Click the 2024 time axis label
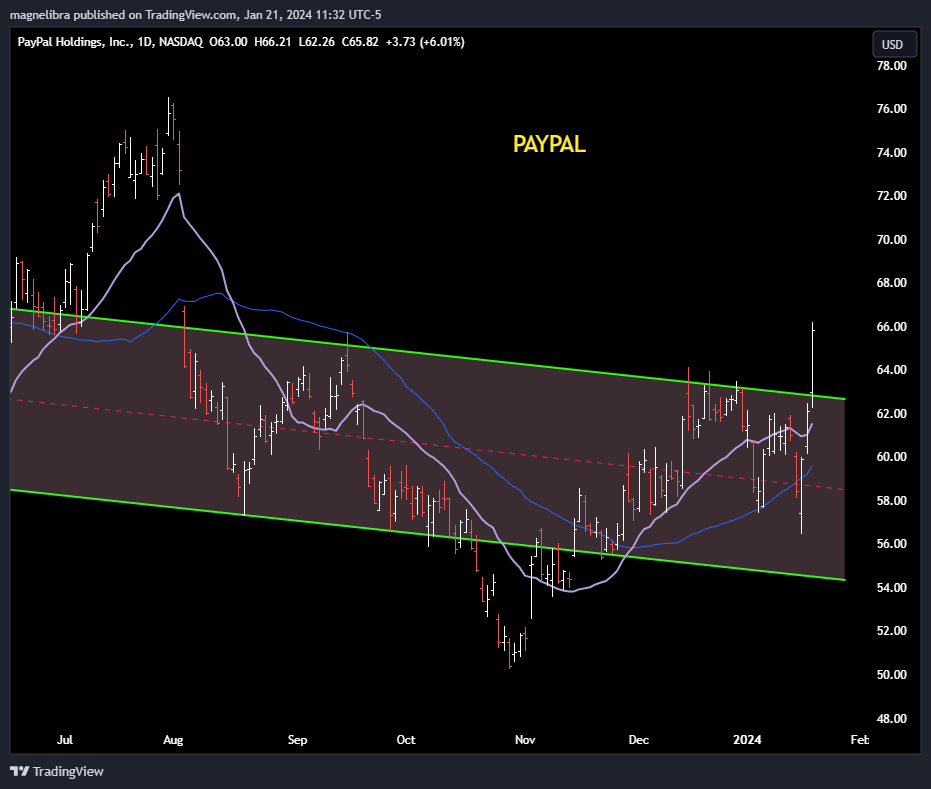Image resolution: width=931 pixels, height=789 pixels. pos(747,740)
